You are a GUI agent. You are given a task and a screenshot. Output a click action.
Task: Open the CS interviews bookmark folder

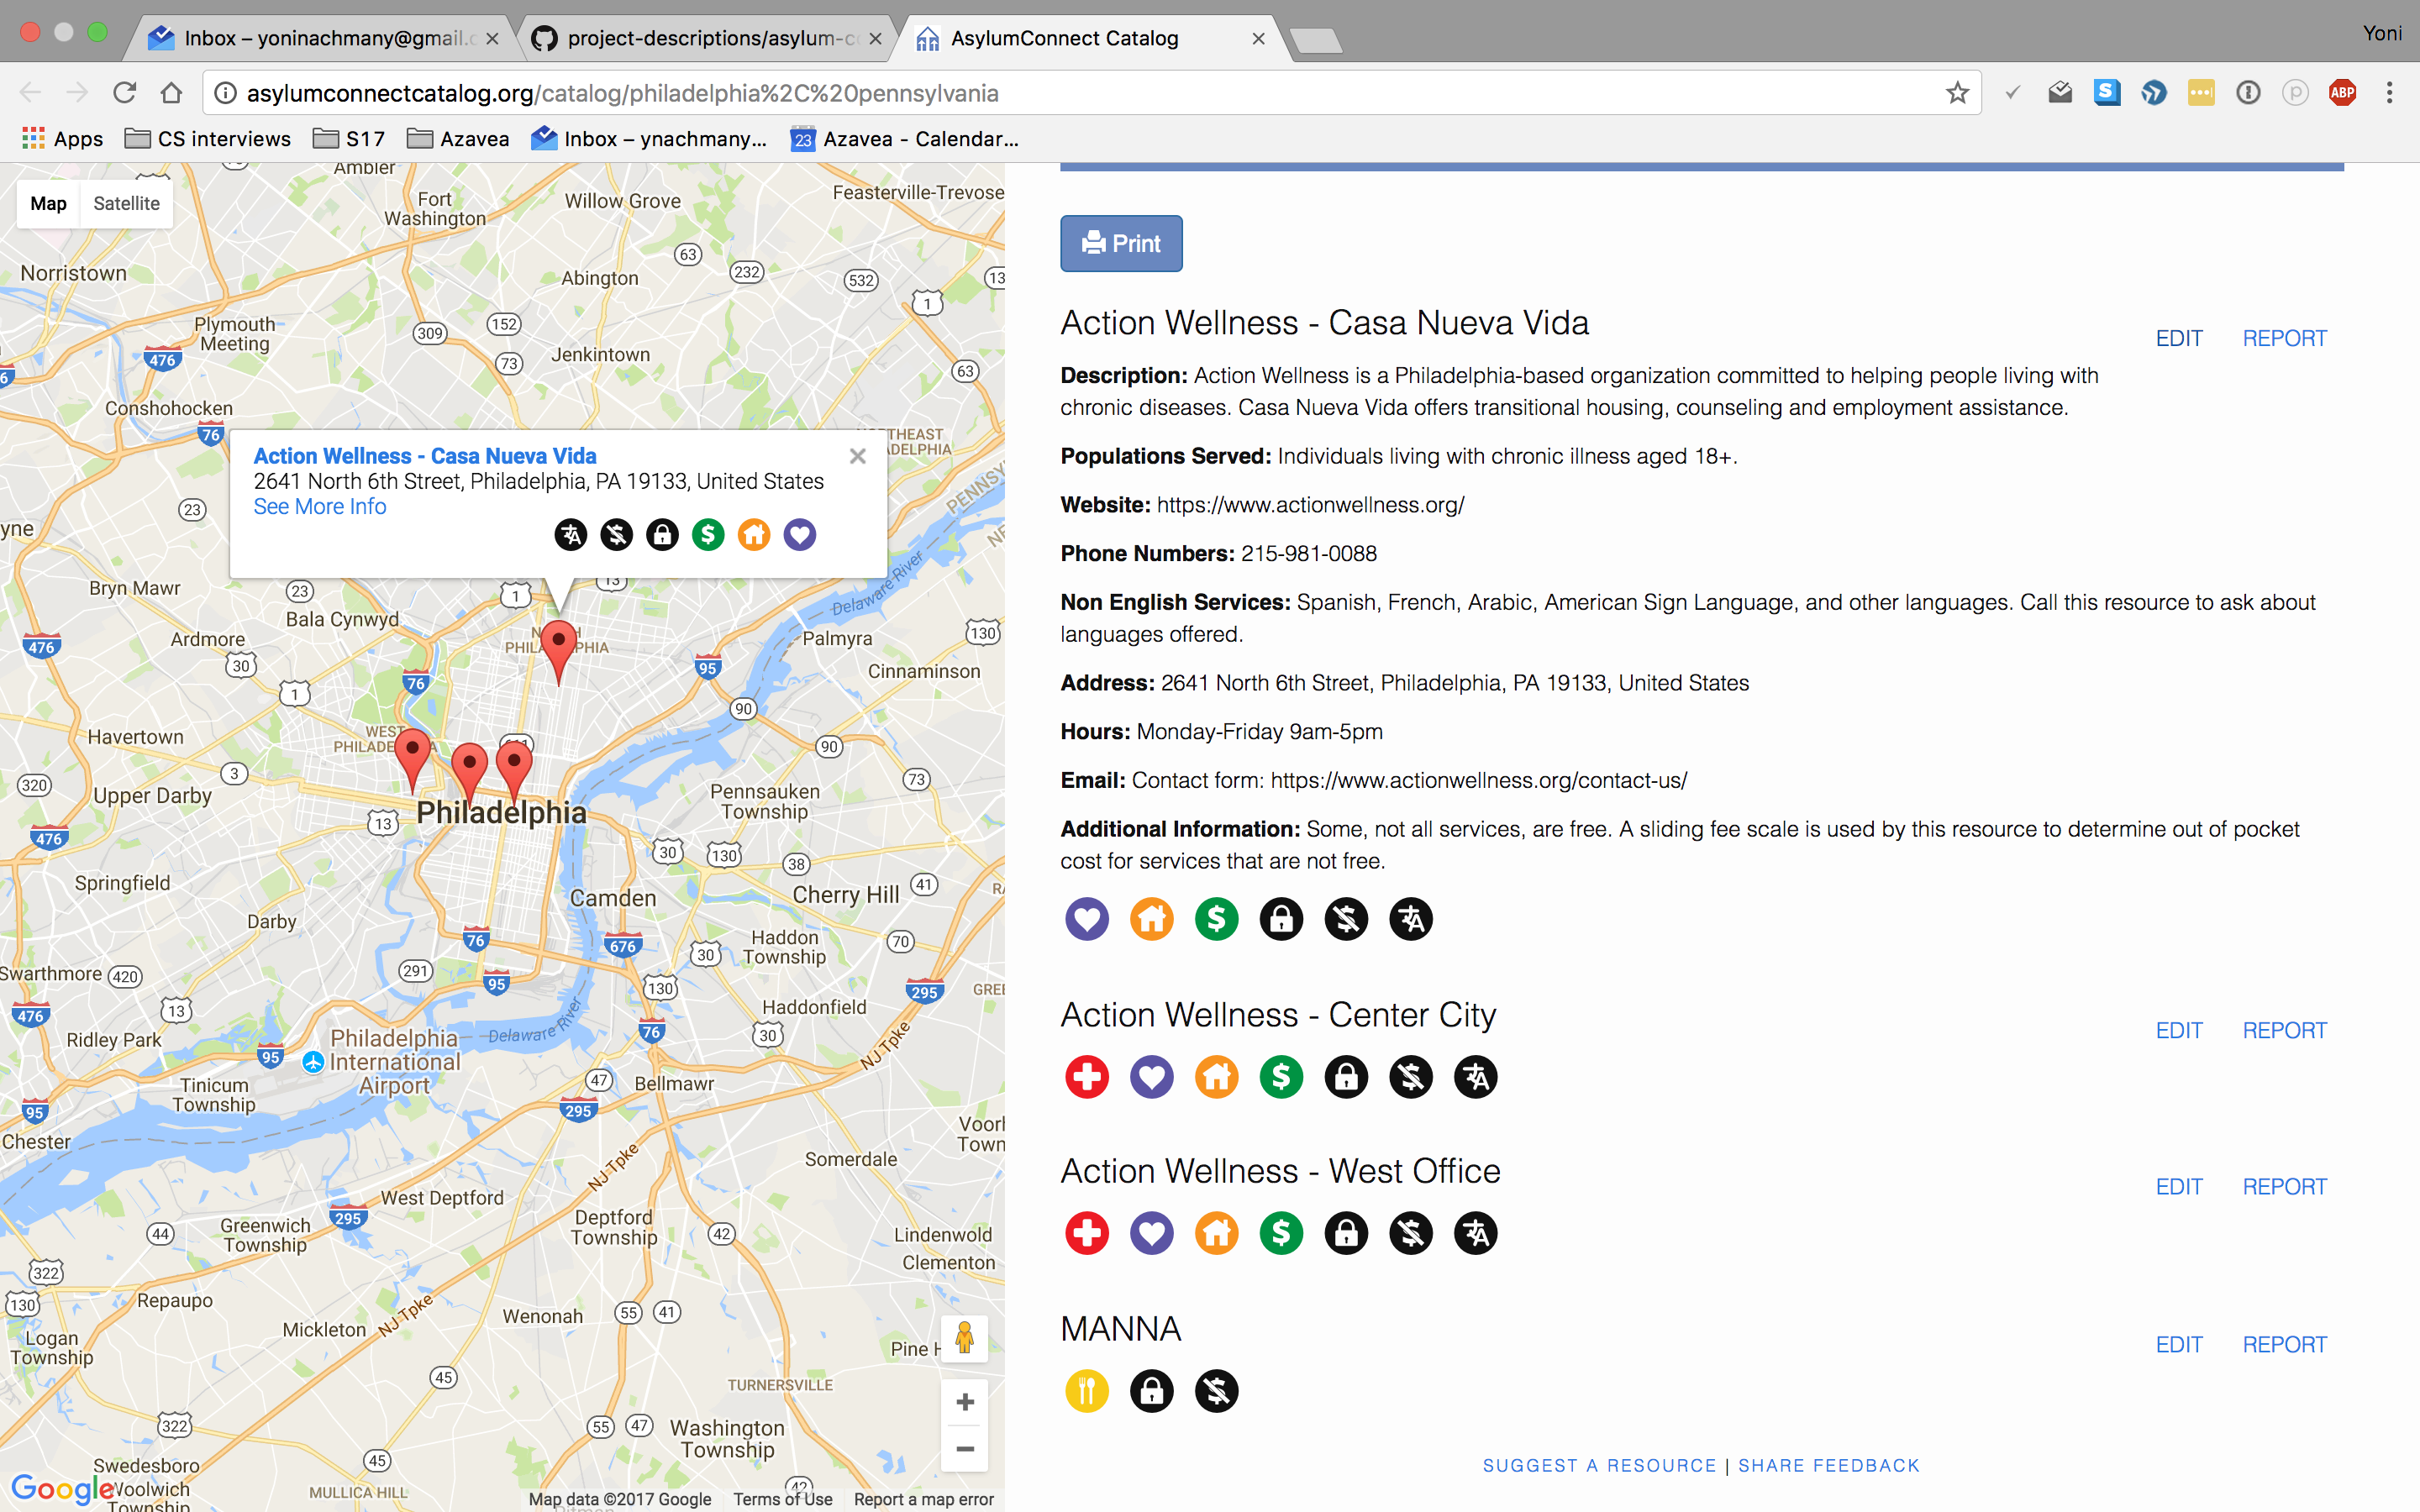click(208, 139)
